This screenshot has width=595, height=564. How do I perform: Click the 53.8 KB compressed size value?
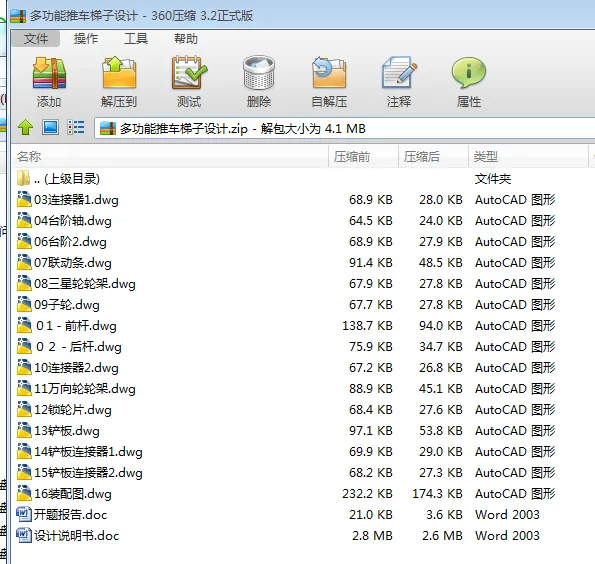click(441, 431)
